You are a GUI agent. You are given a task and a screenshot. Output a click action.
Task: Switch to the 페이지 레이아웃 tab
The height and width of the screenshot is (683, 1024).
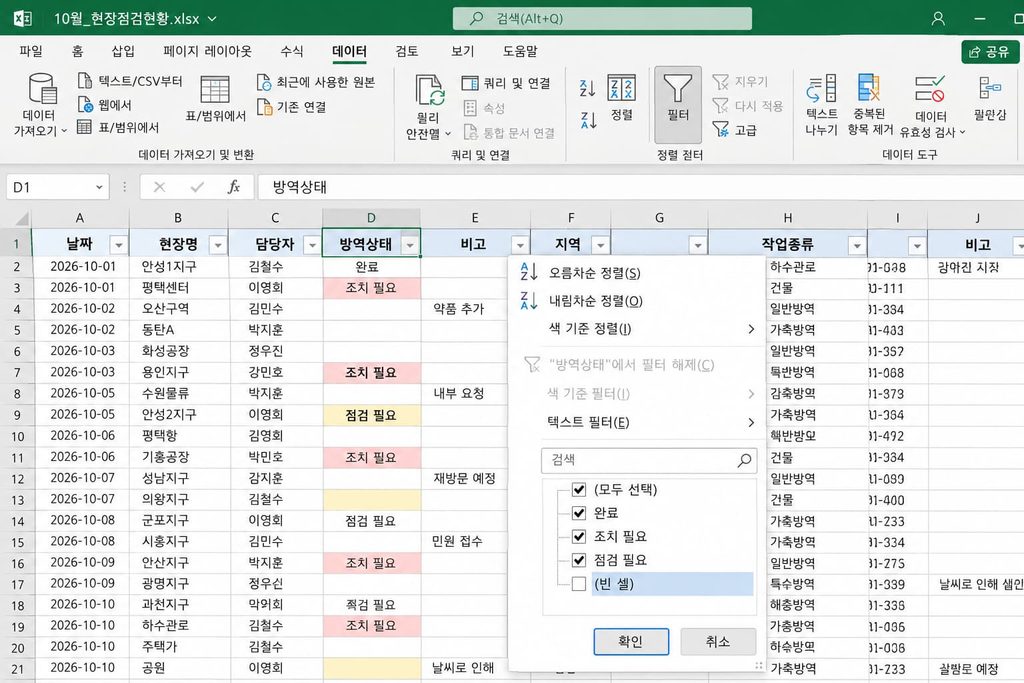207,51
